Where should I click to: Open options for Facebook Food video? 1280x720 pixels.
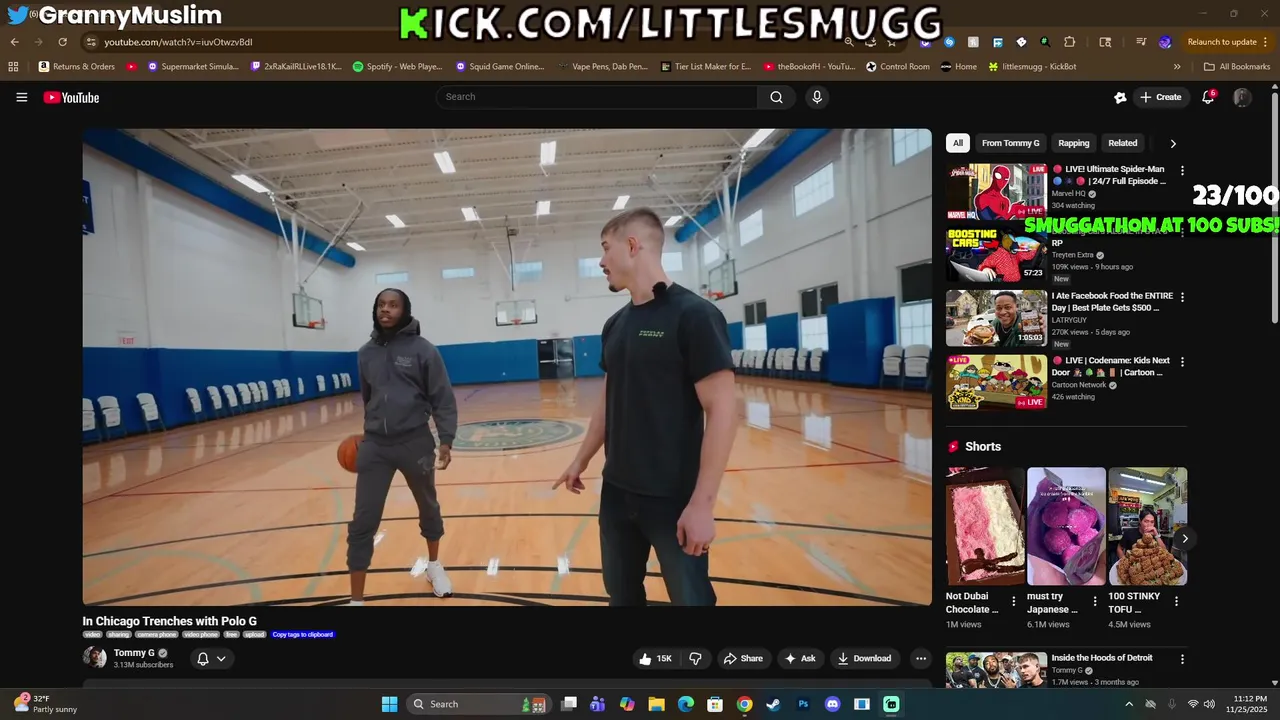(x=1182, y=298)
